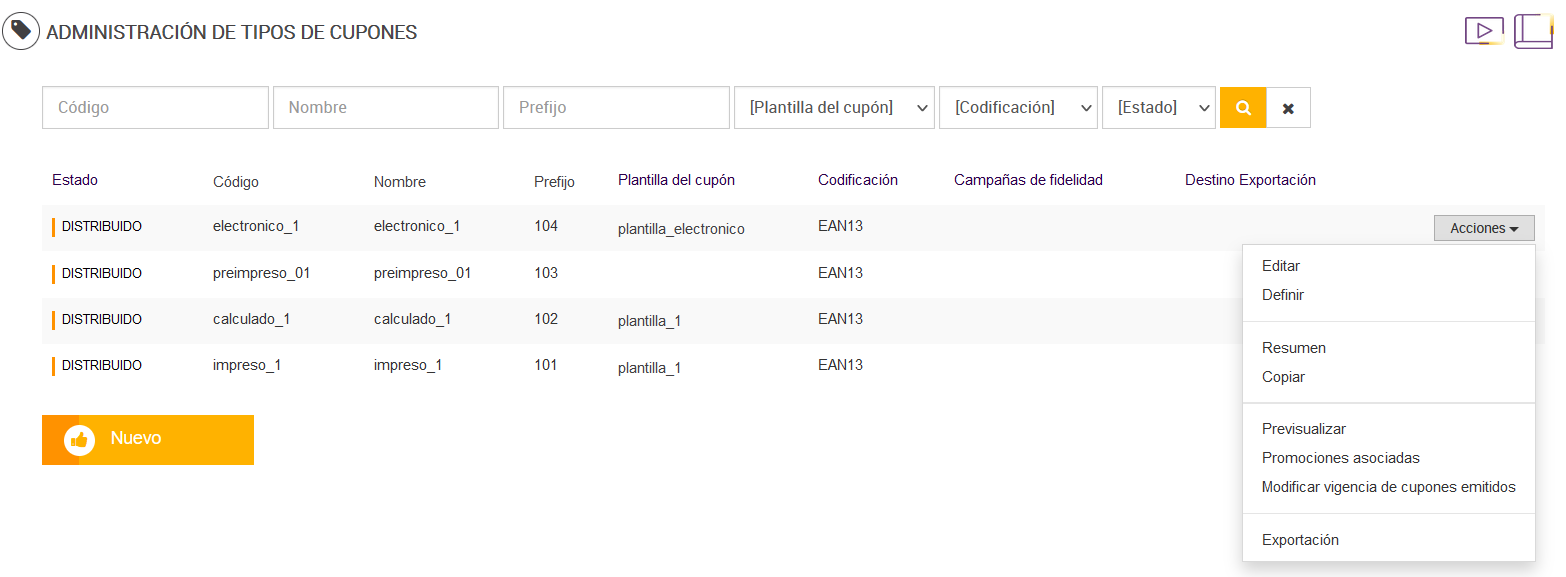Viewport: 1566px width, 577px height.
Task: Click the thumbs-up icon on Nuevo
Action: [79, 440]
